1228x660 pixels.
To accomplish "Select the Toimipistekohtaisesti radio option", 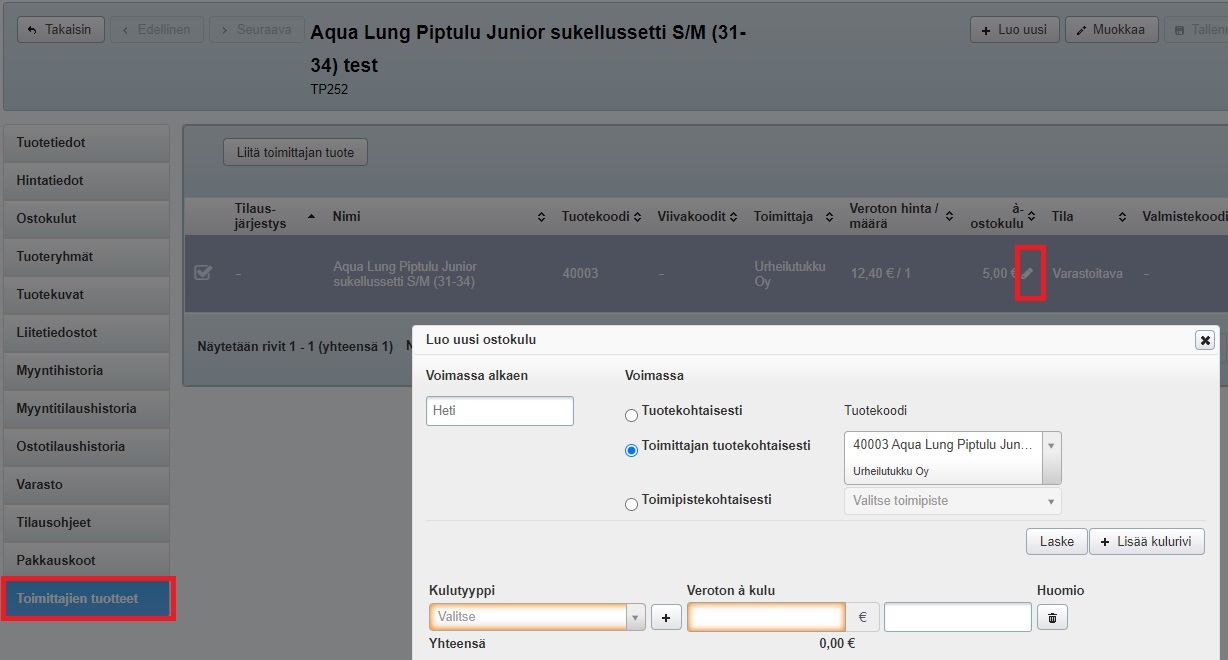I will pyautogui.click(x=631, y=504).
